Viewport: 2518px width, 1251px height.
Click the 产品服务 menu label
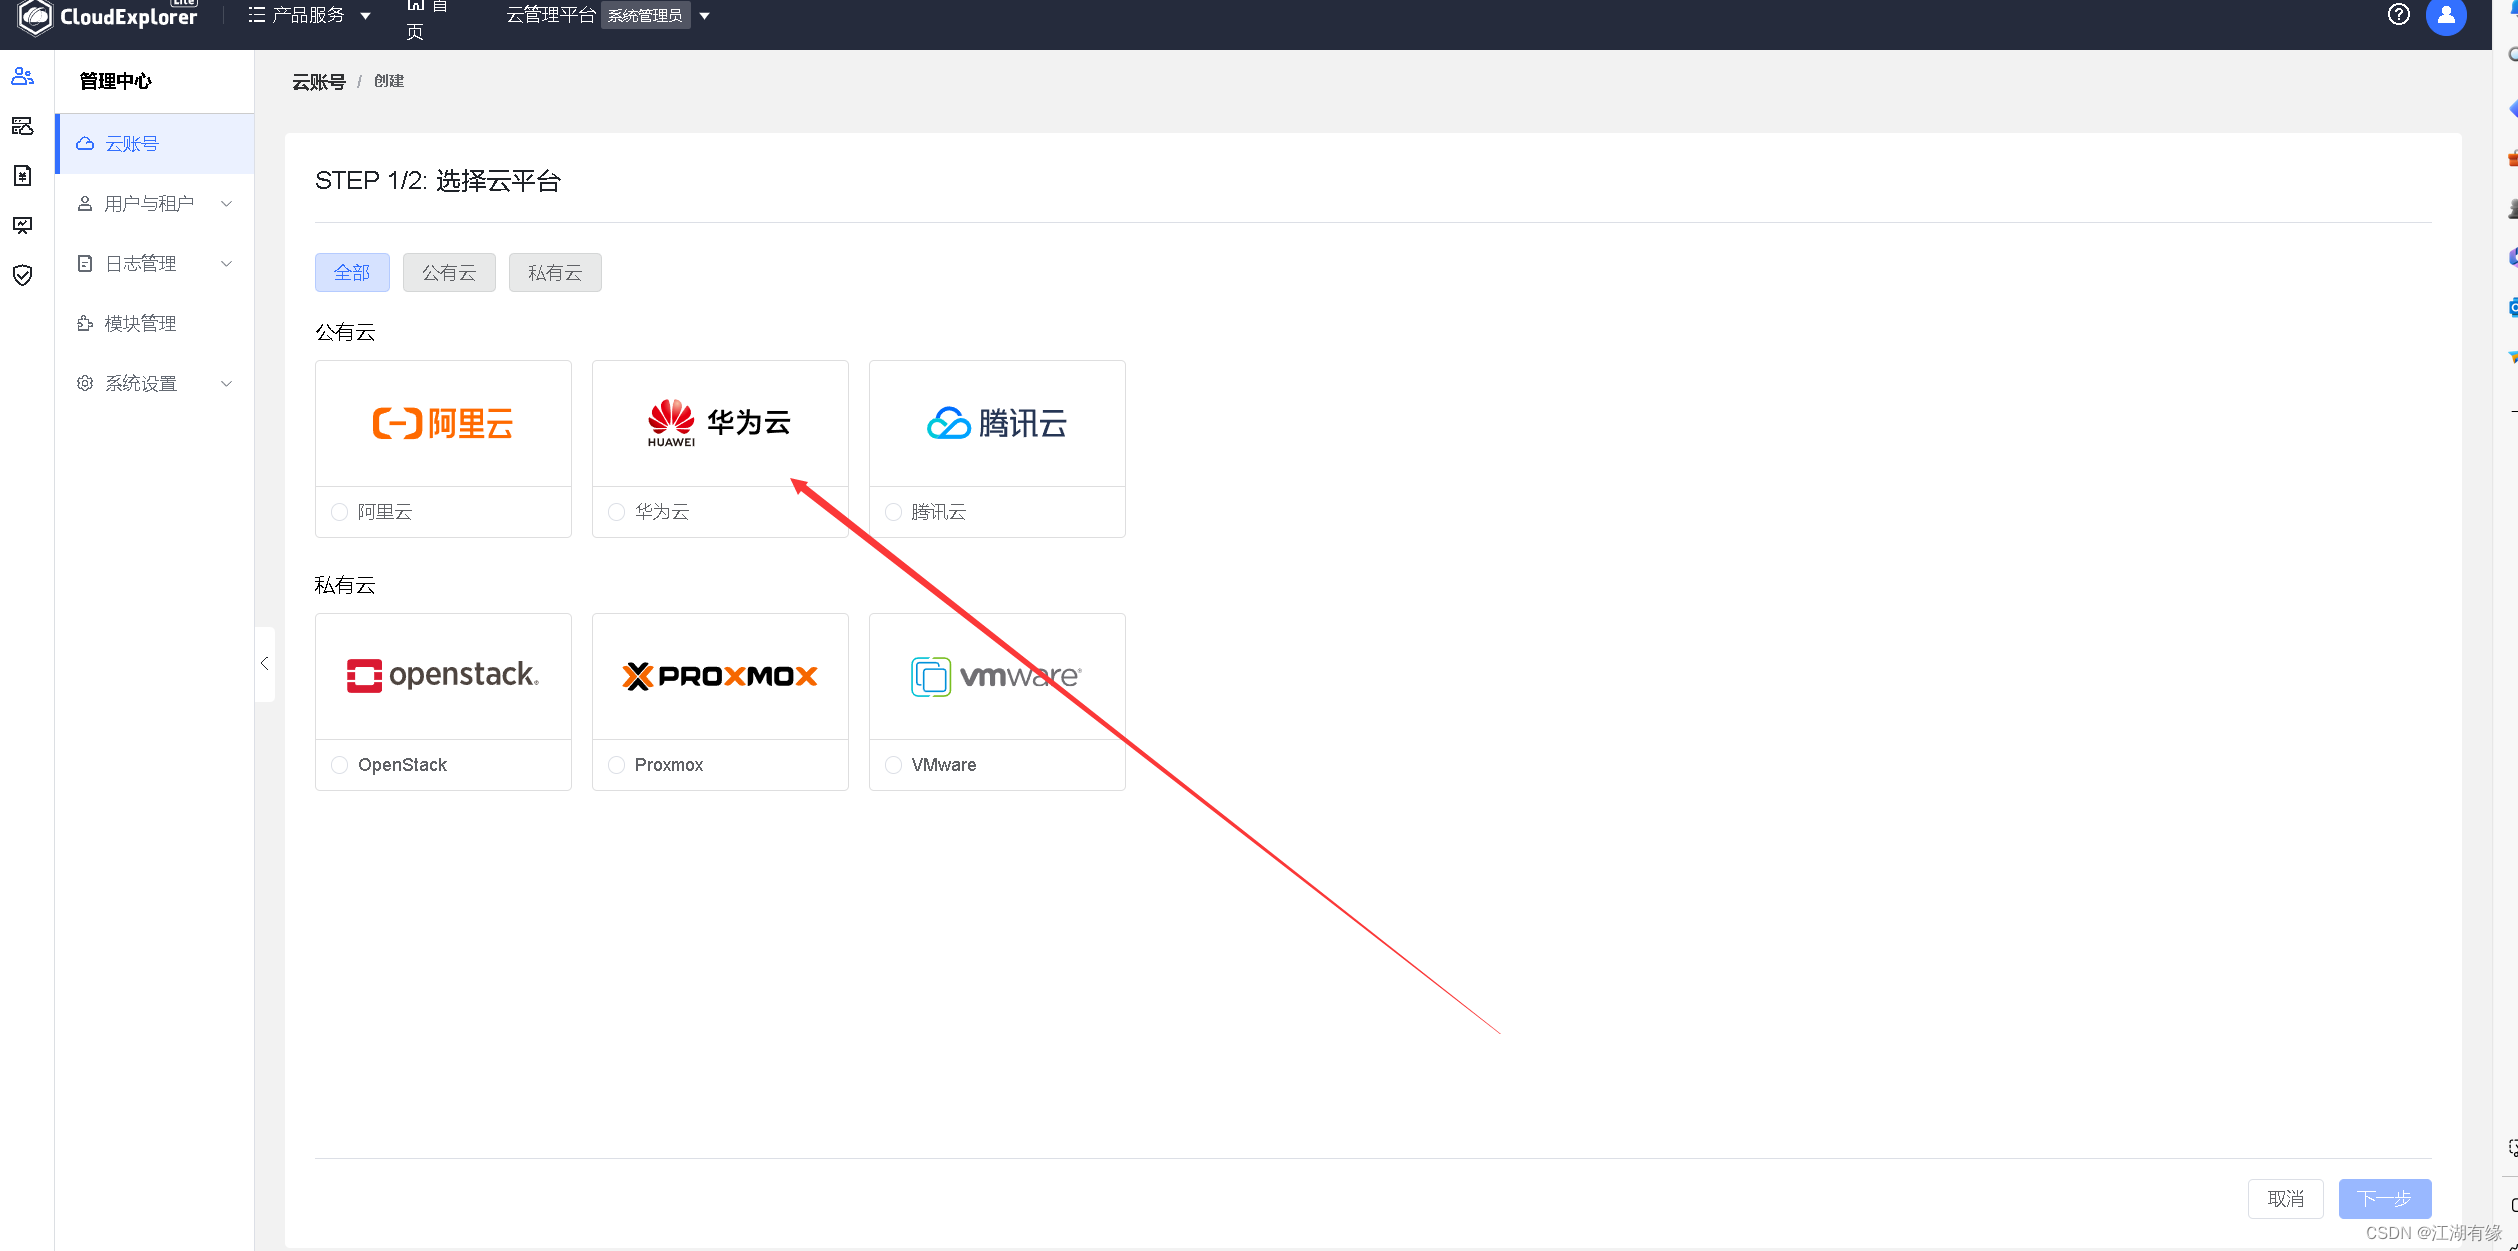(309, 15)
